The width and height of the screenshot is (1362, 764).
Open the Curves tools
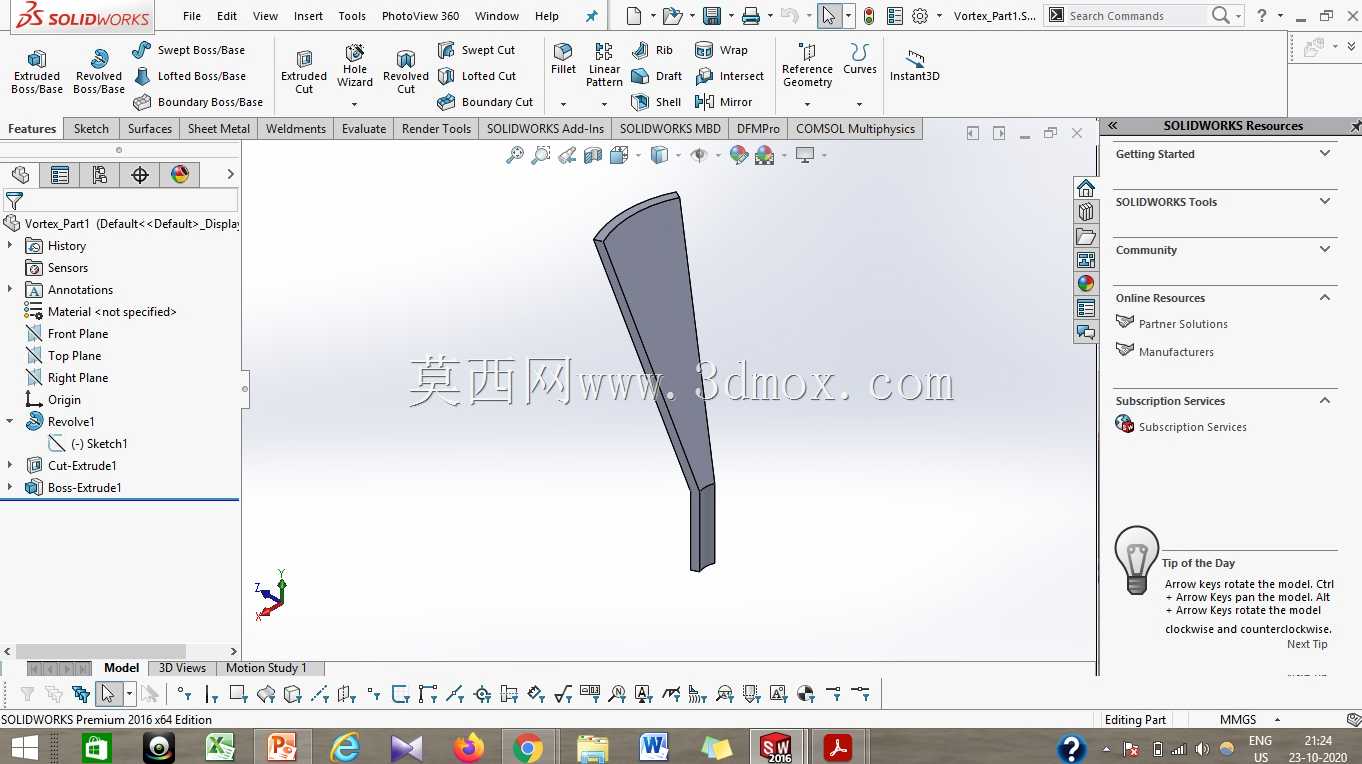coord(859,59)
